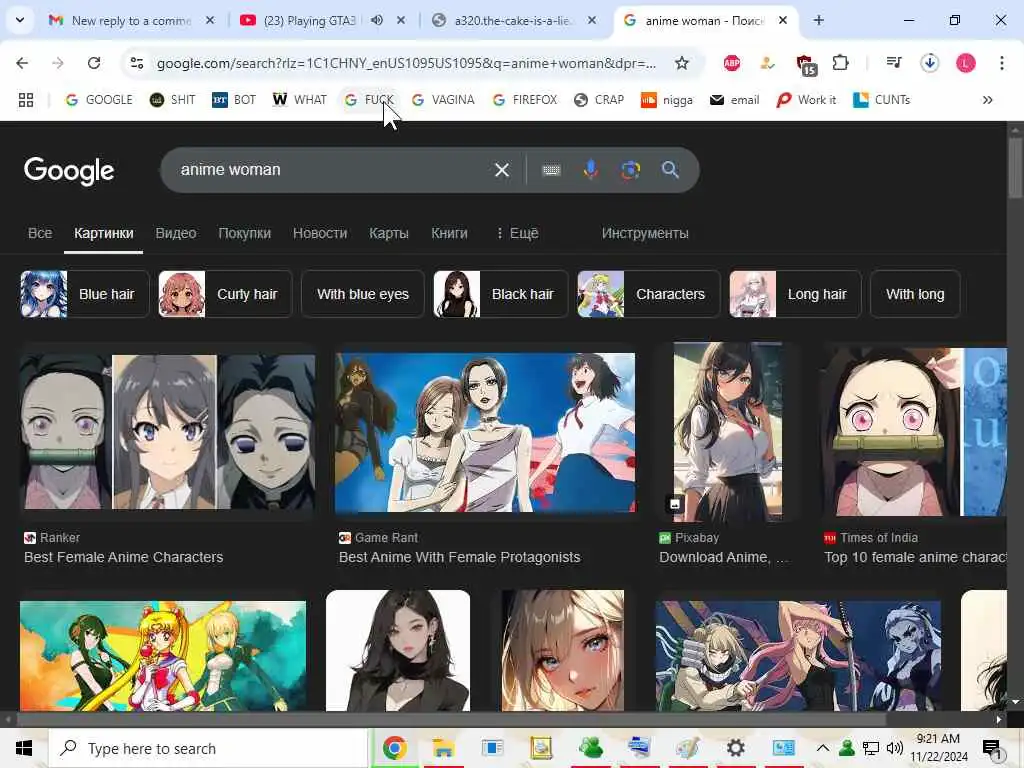Apply the Long hair filter chip

point(795,294)
